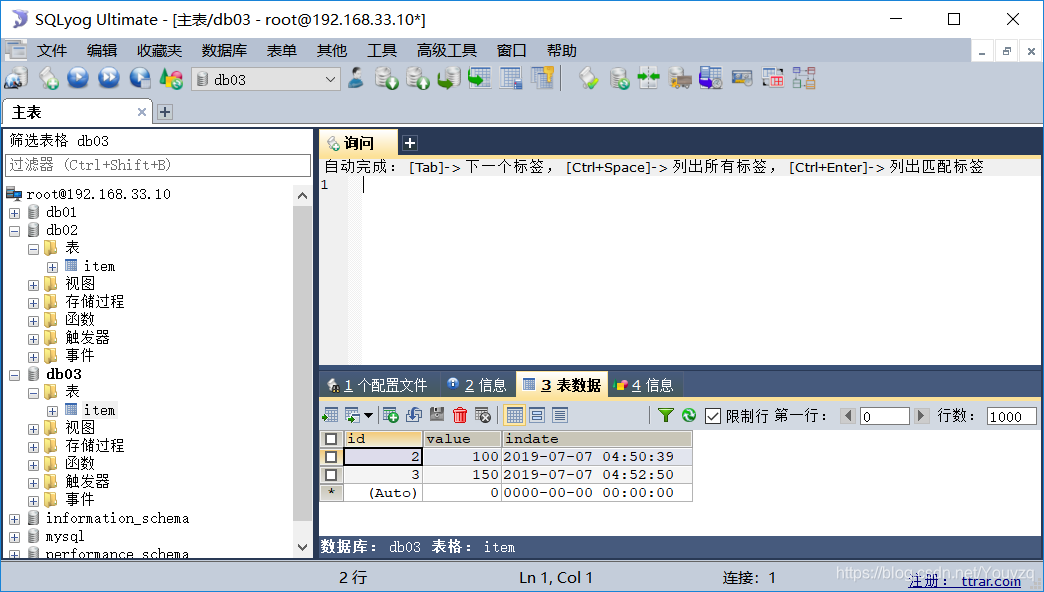Run the current query with Execute icon
The height and width of the screenshot is (592, 1044).
[x=78, y=79]
